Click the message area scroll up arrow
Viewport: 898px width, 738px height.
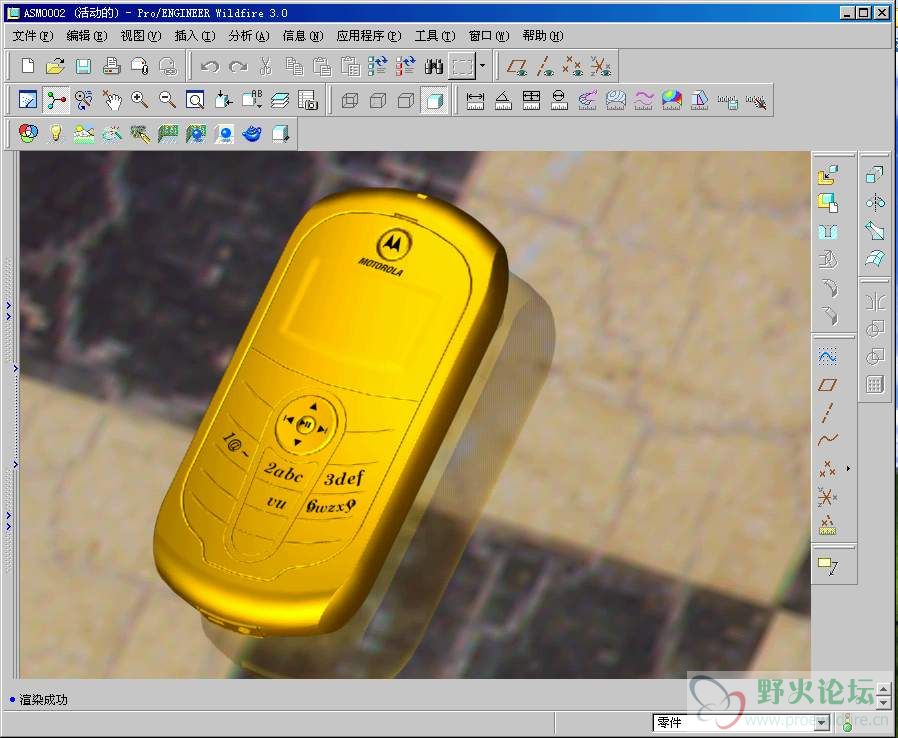click(x=884, y=689)
